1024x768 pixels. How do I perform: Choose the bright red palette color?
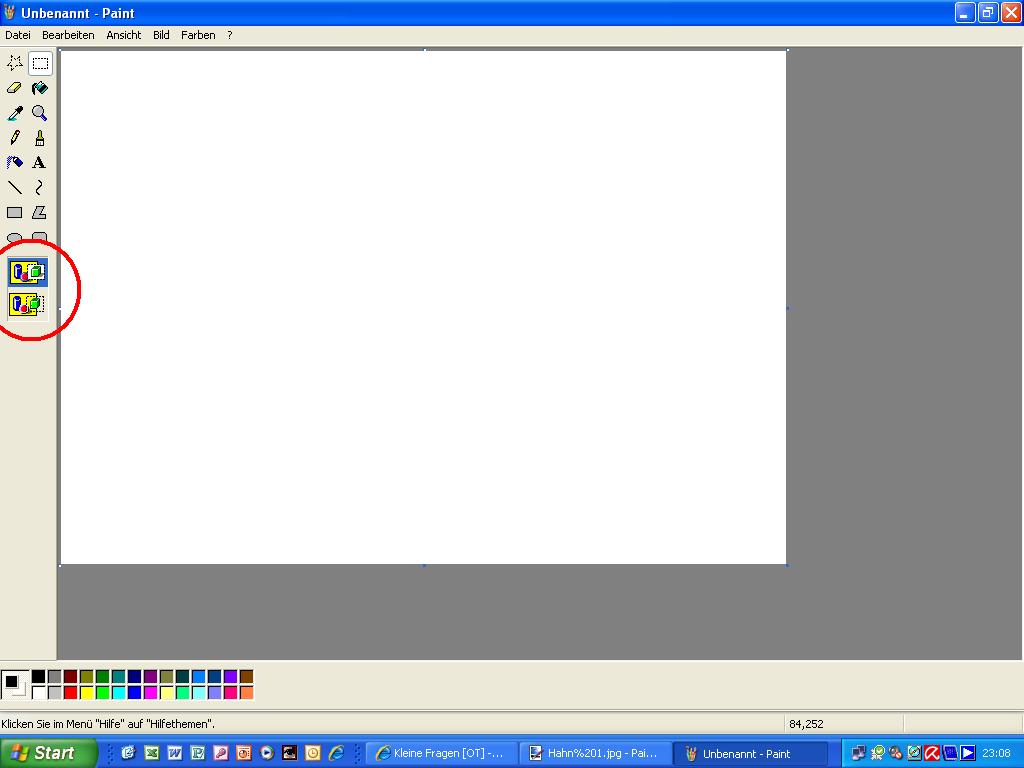71,692
